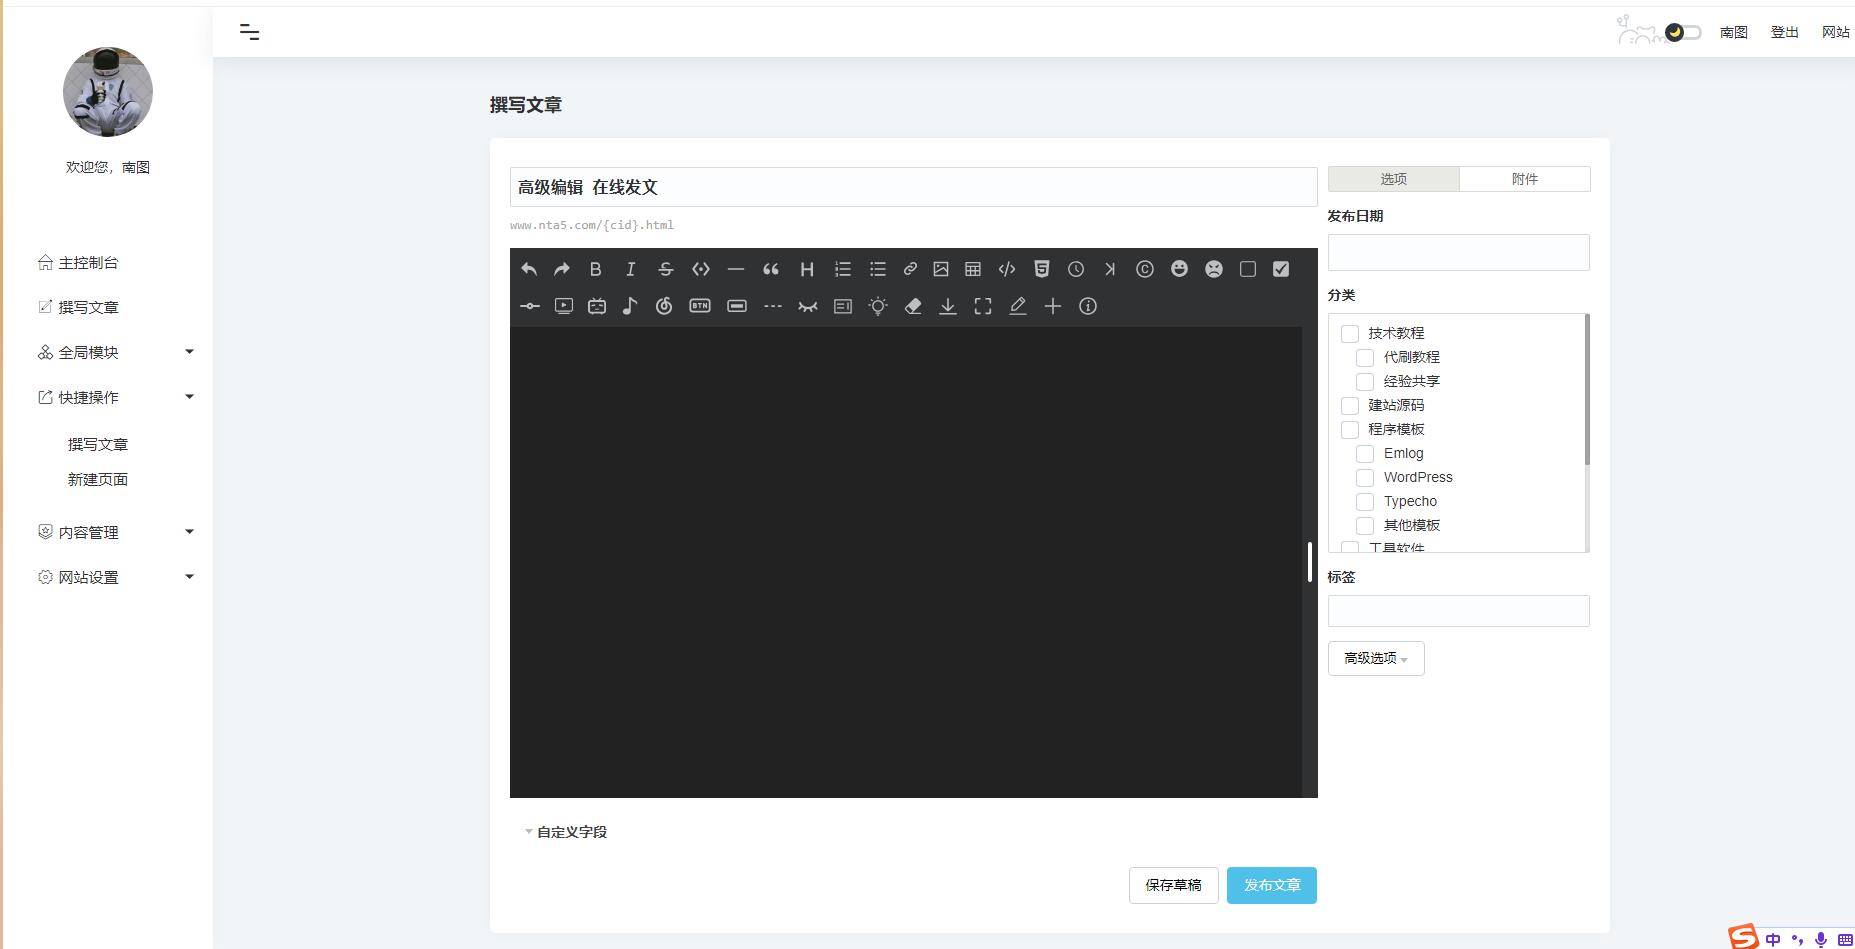
Task: Toggle the dark mode switch
Action: tap(1683, 32)
